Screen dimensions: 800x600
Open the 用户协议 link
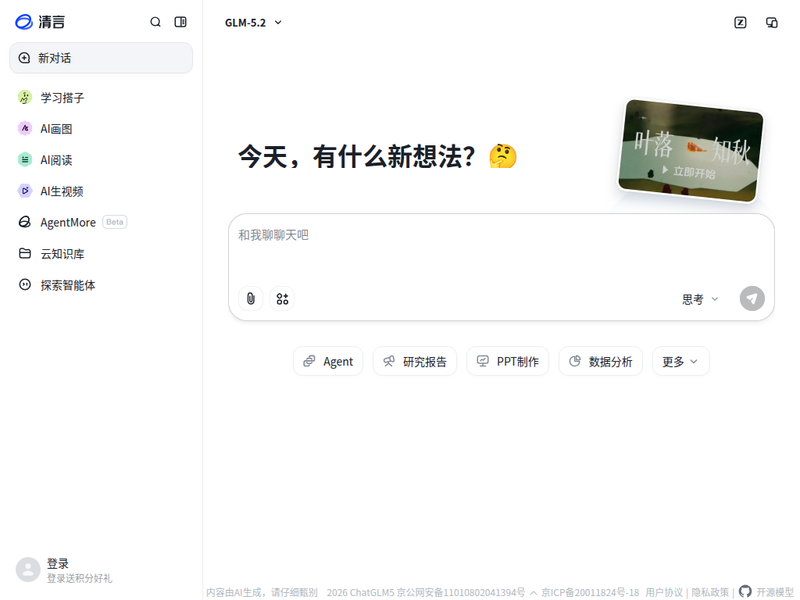(664, 592)
